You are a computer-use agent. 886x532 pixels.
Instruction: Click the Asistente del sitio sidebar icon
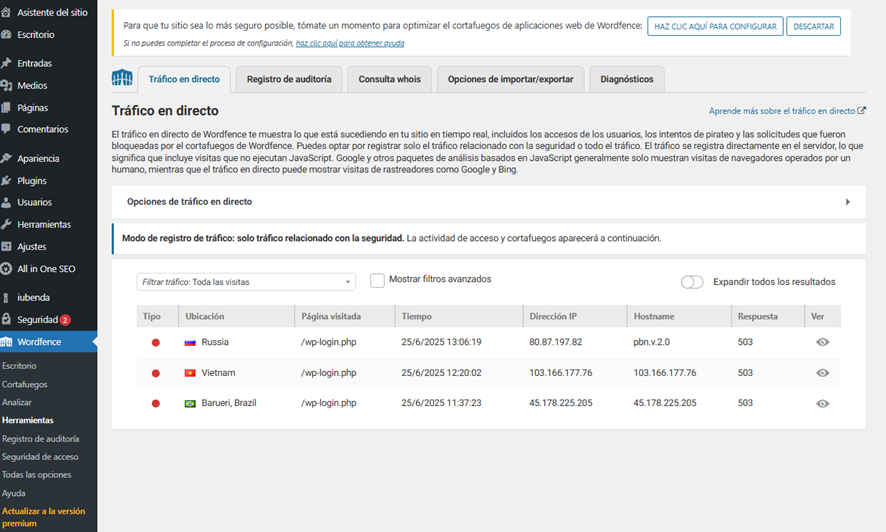[x=6, y=12]
